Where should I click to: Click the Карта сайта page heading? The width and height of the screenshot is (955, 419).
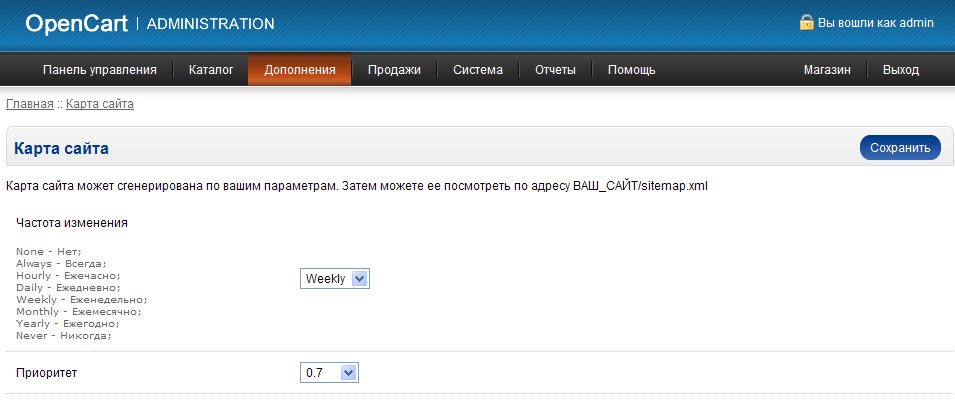(x=61, y=148)
